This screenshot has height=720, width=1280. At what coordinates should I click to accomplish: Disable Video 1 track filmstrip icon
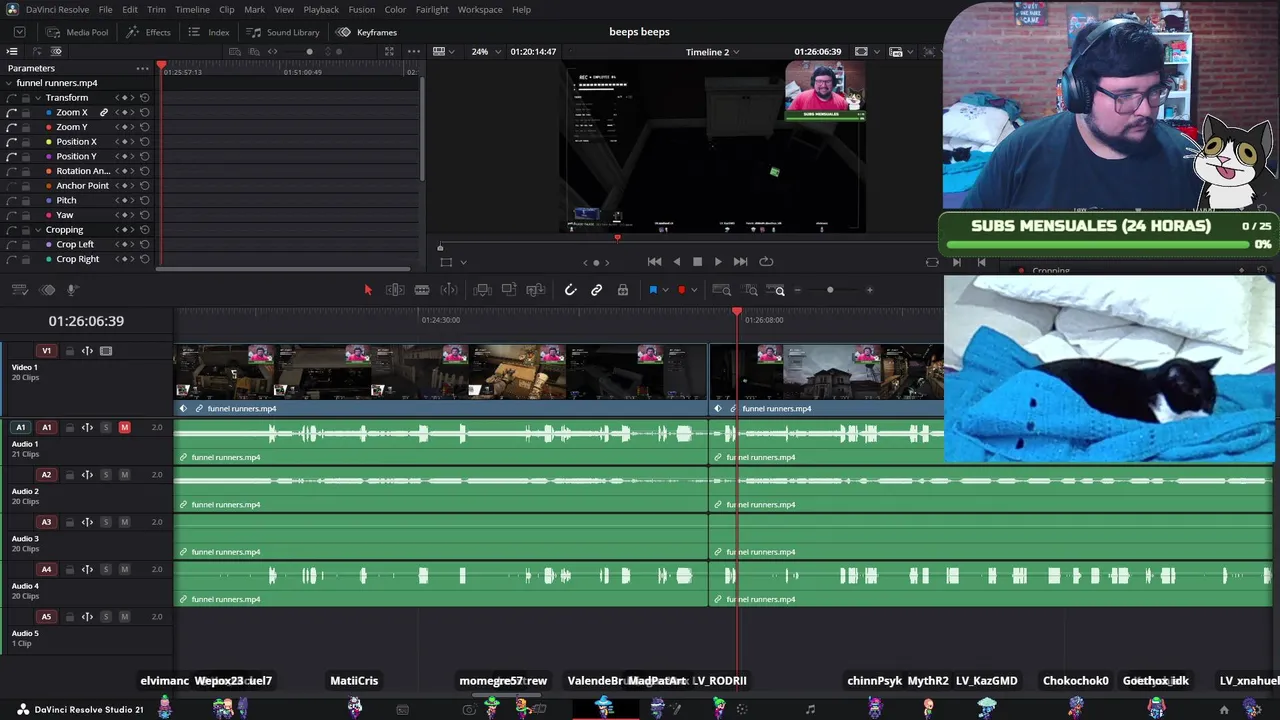[106, 351]
